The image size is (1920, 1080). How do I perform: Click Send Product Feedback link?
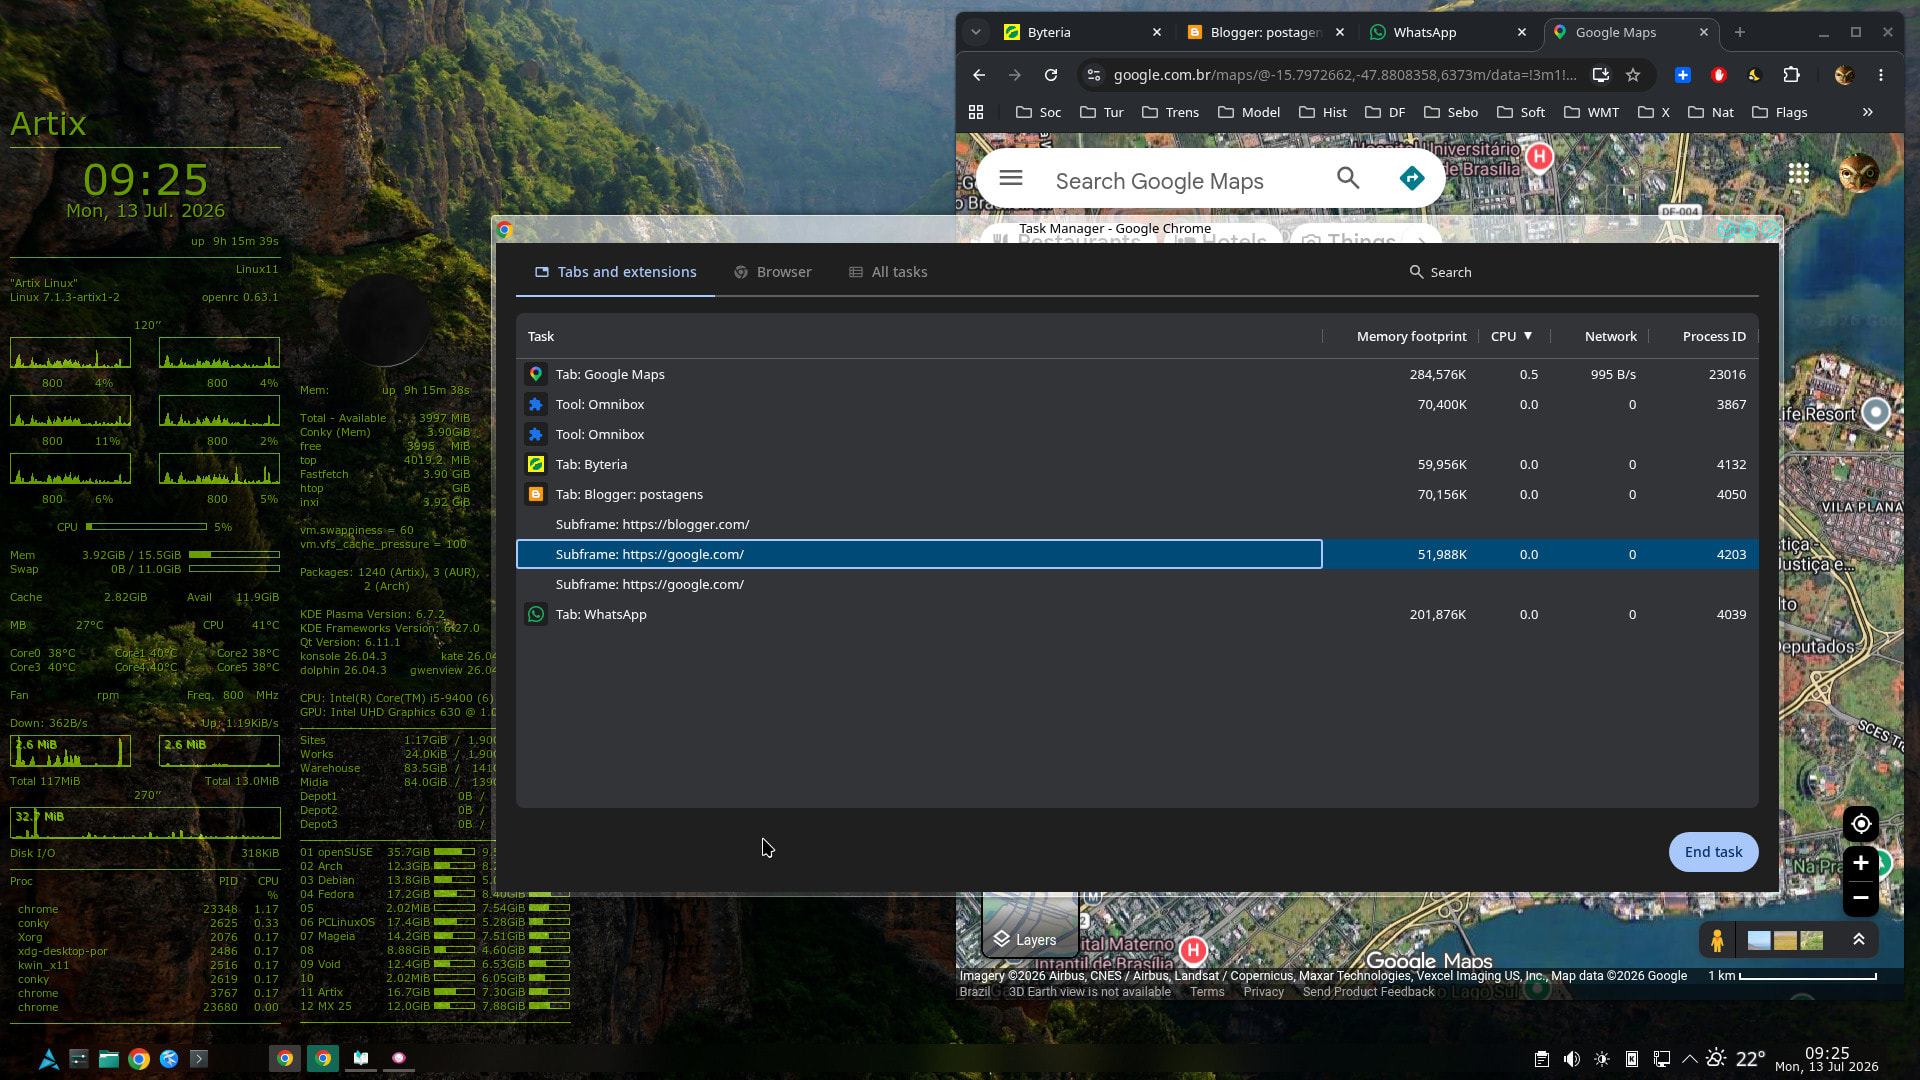(x=1368, y=992)
